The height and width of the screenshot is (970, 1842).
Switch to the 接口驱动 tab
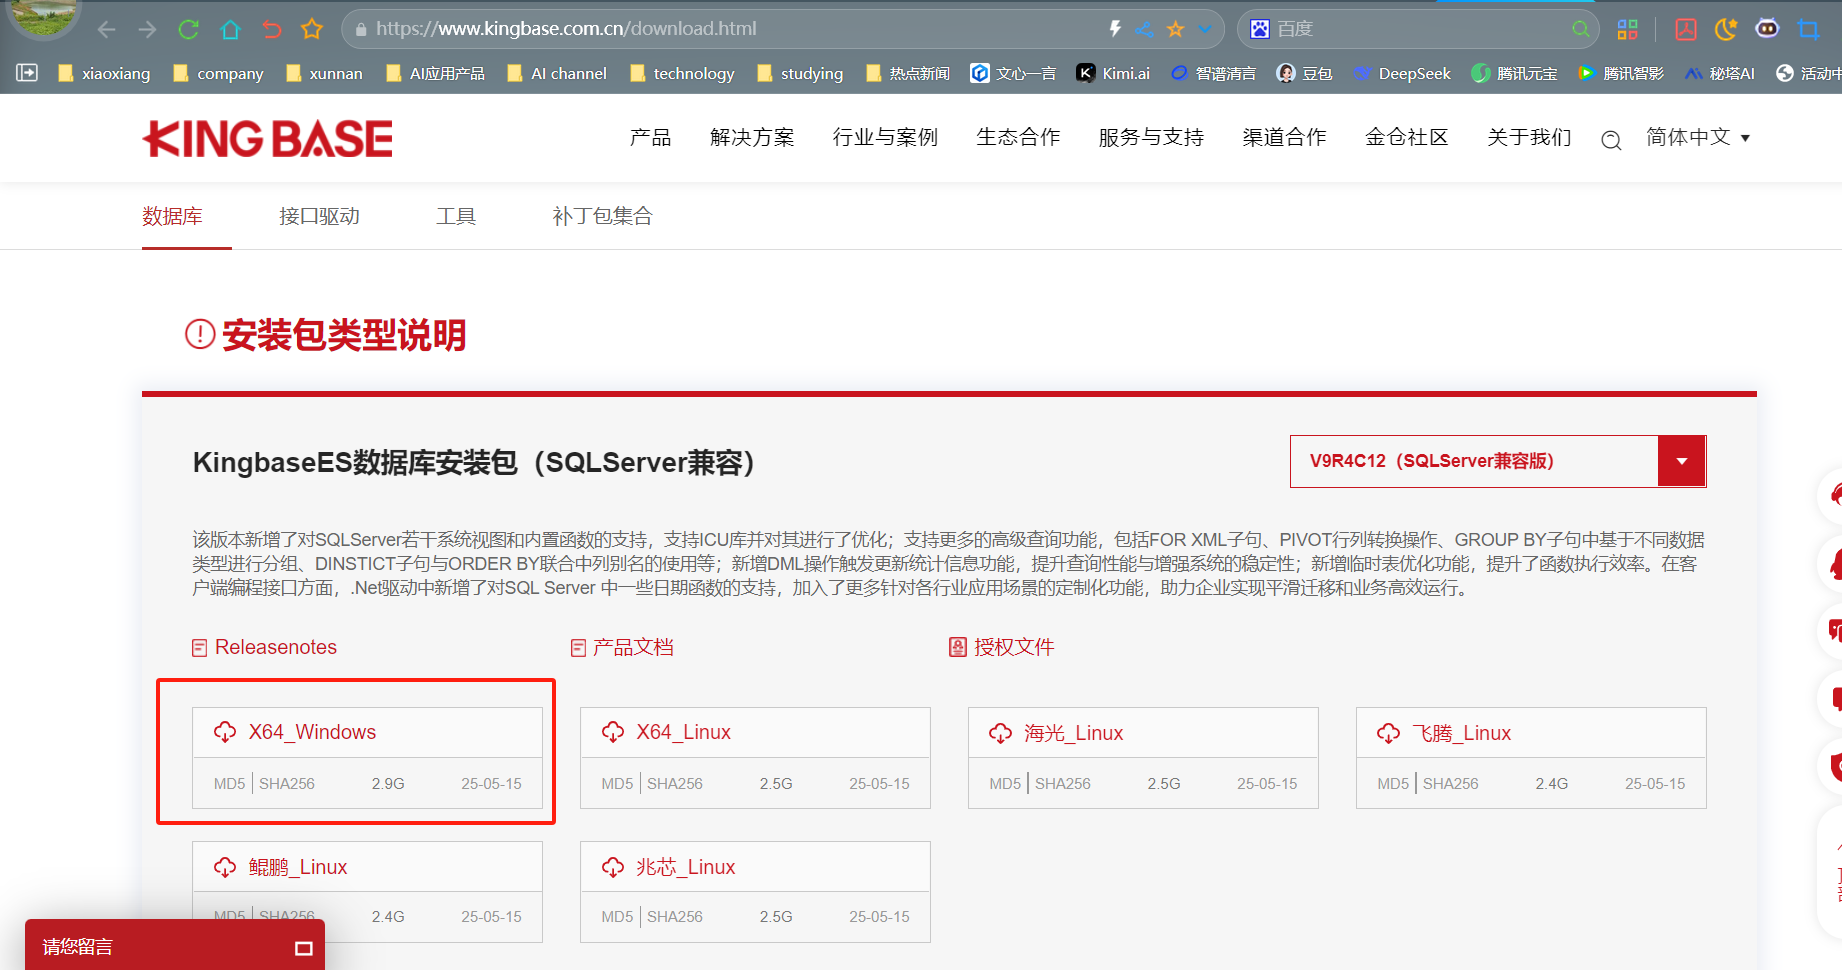click(x=319, y=216)
